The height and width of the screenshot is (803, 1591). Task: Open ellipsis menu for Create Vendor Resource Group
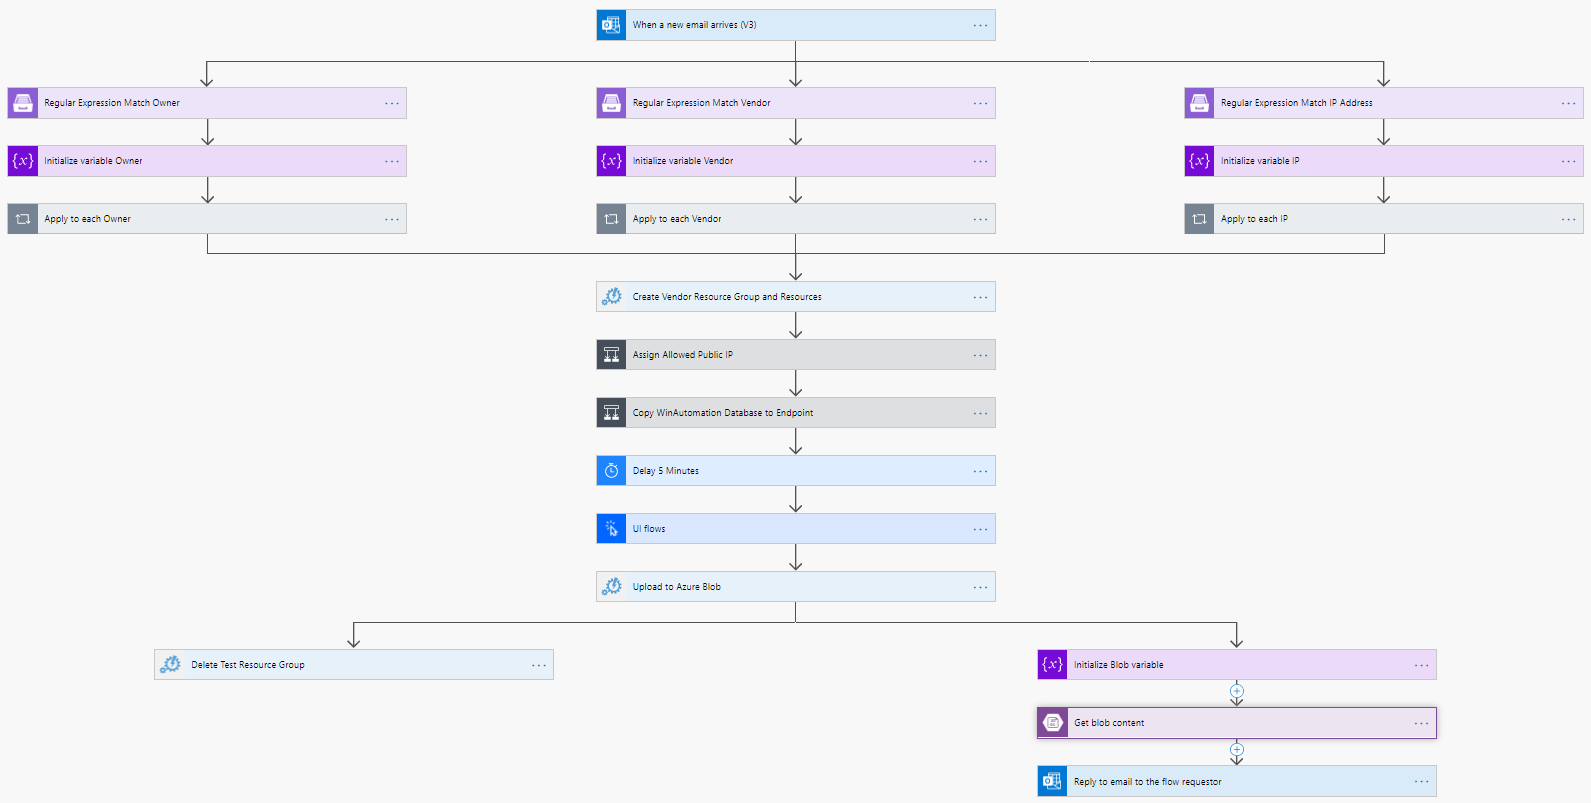coord(980,297)
